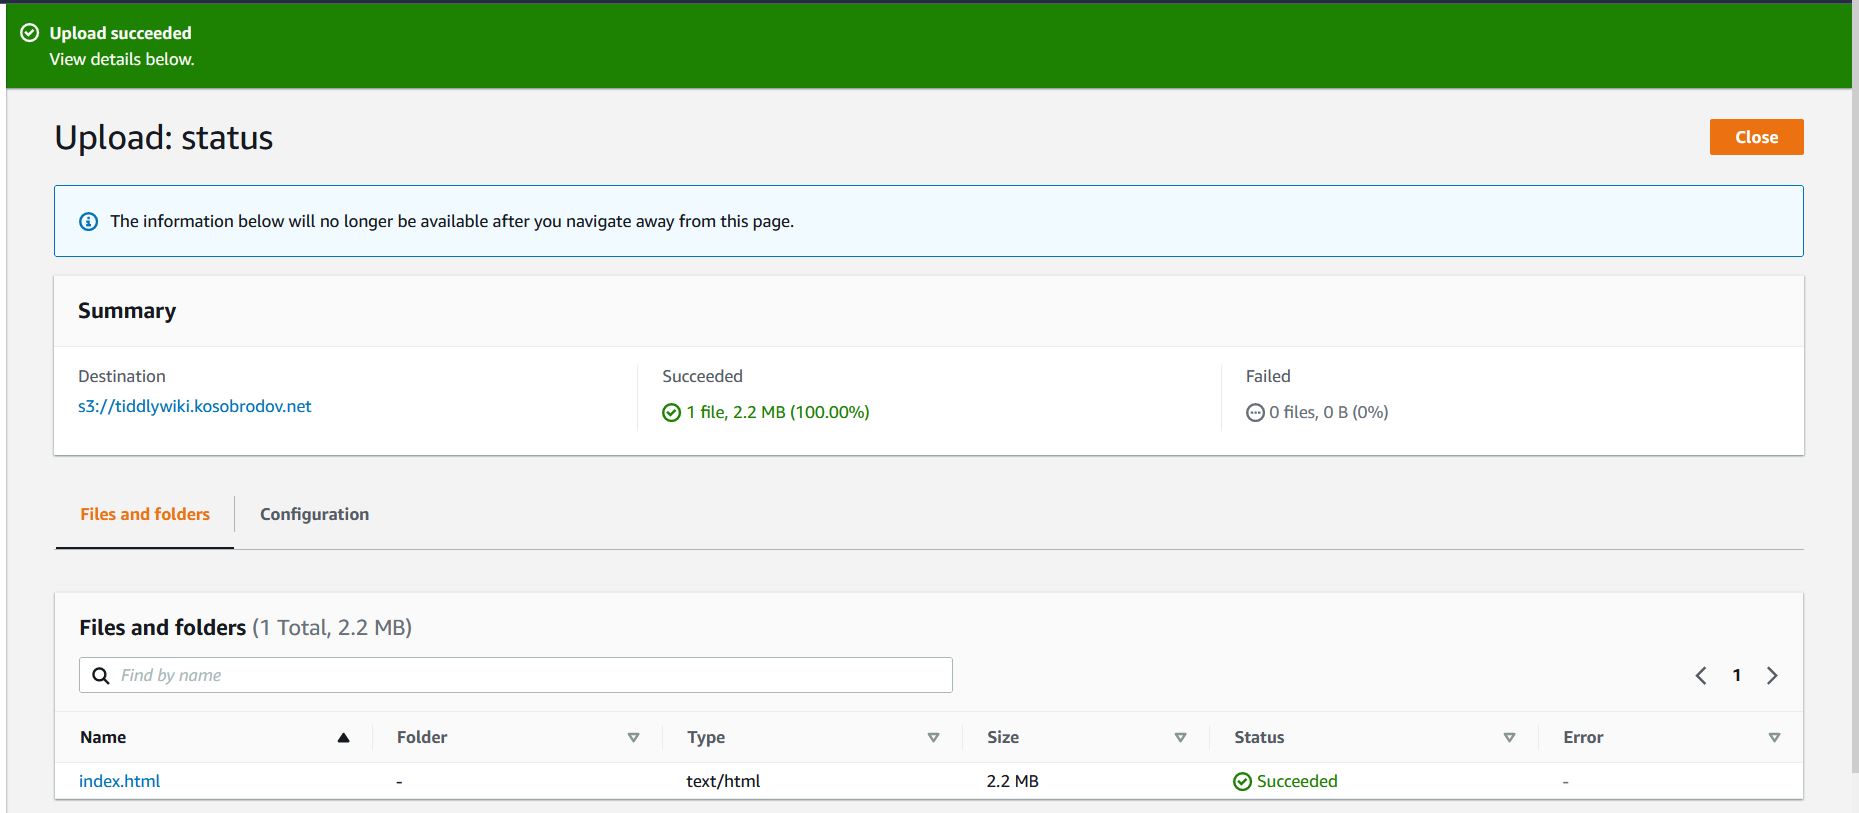Click the Succeeded check icon for index.html

point(1242,782)
